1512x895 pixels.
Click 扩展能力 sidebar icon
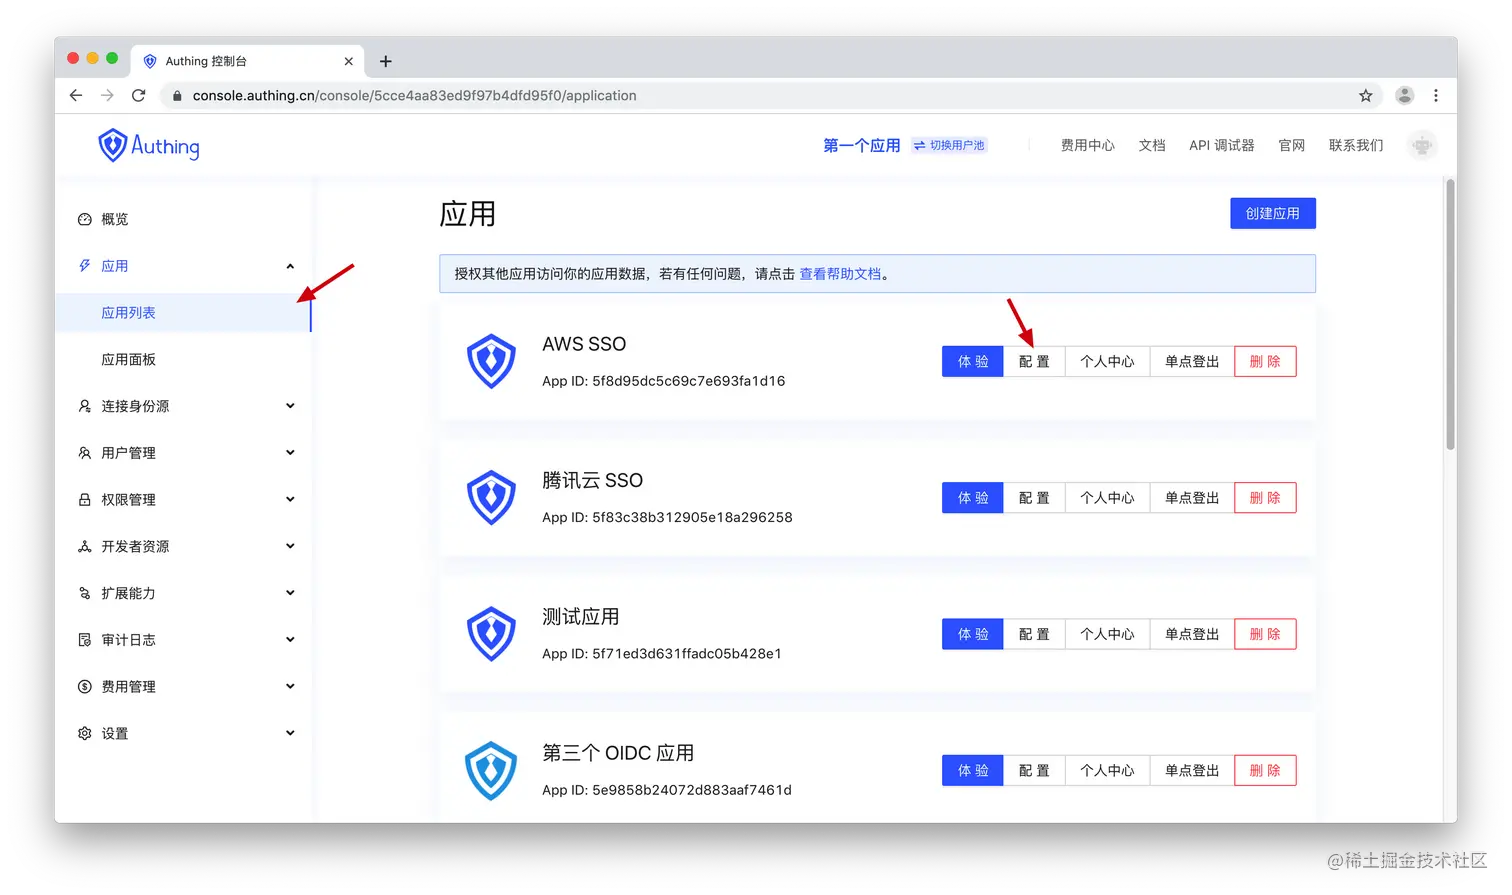pos(85,593)
